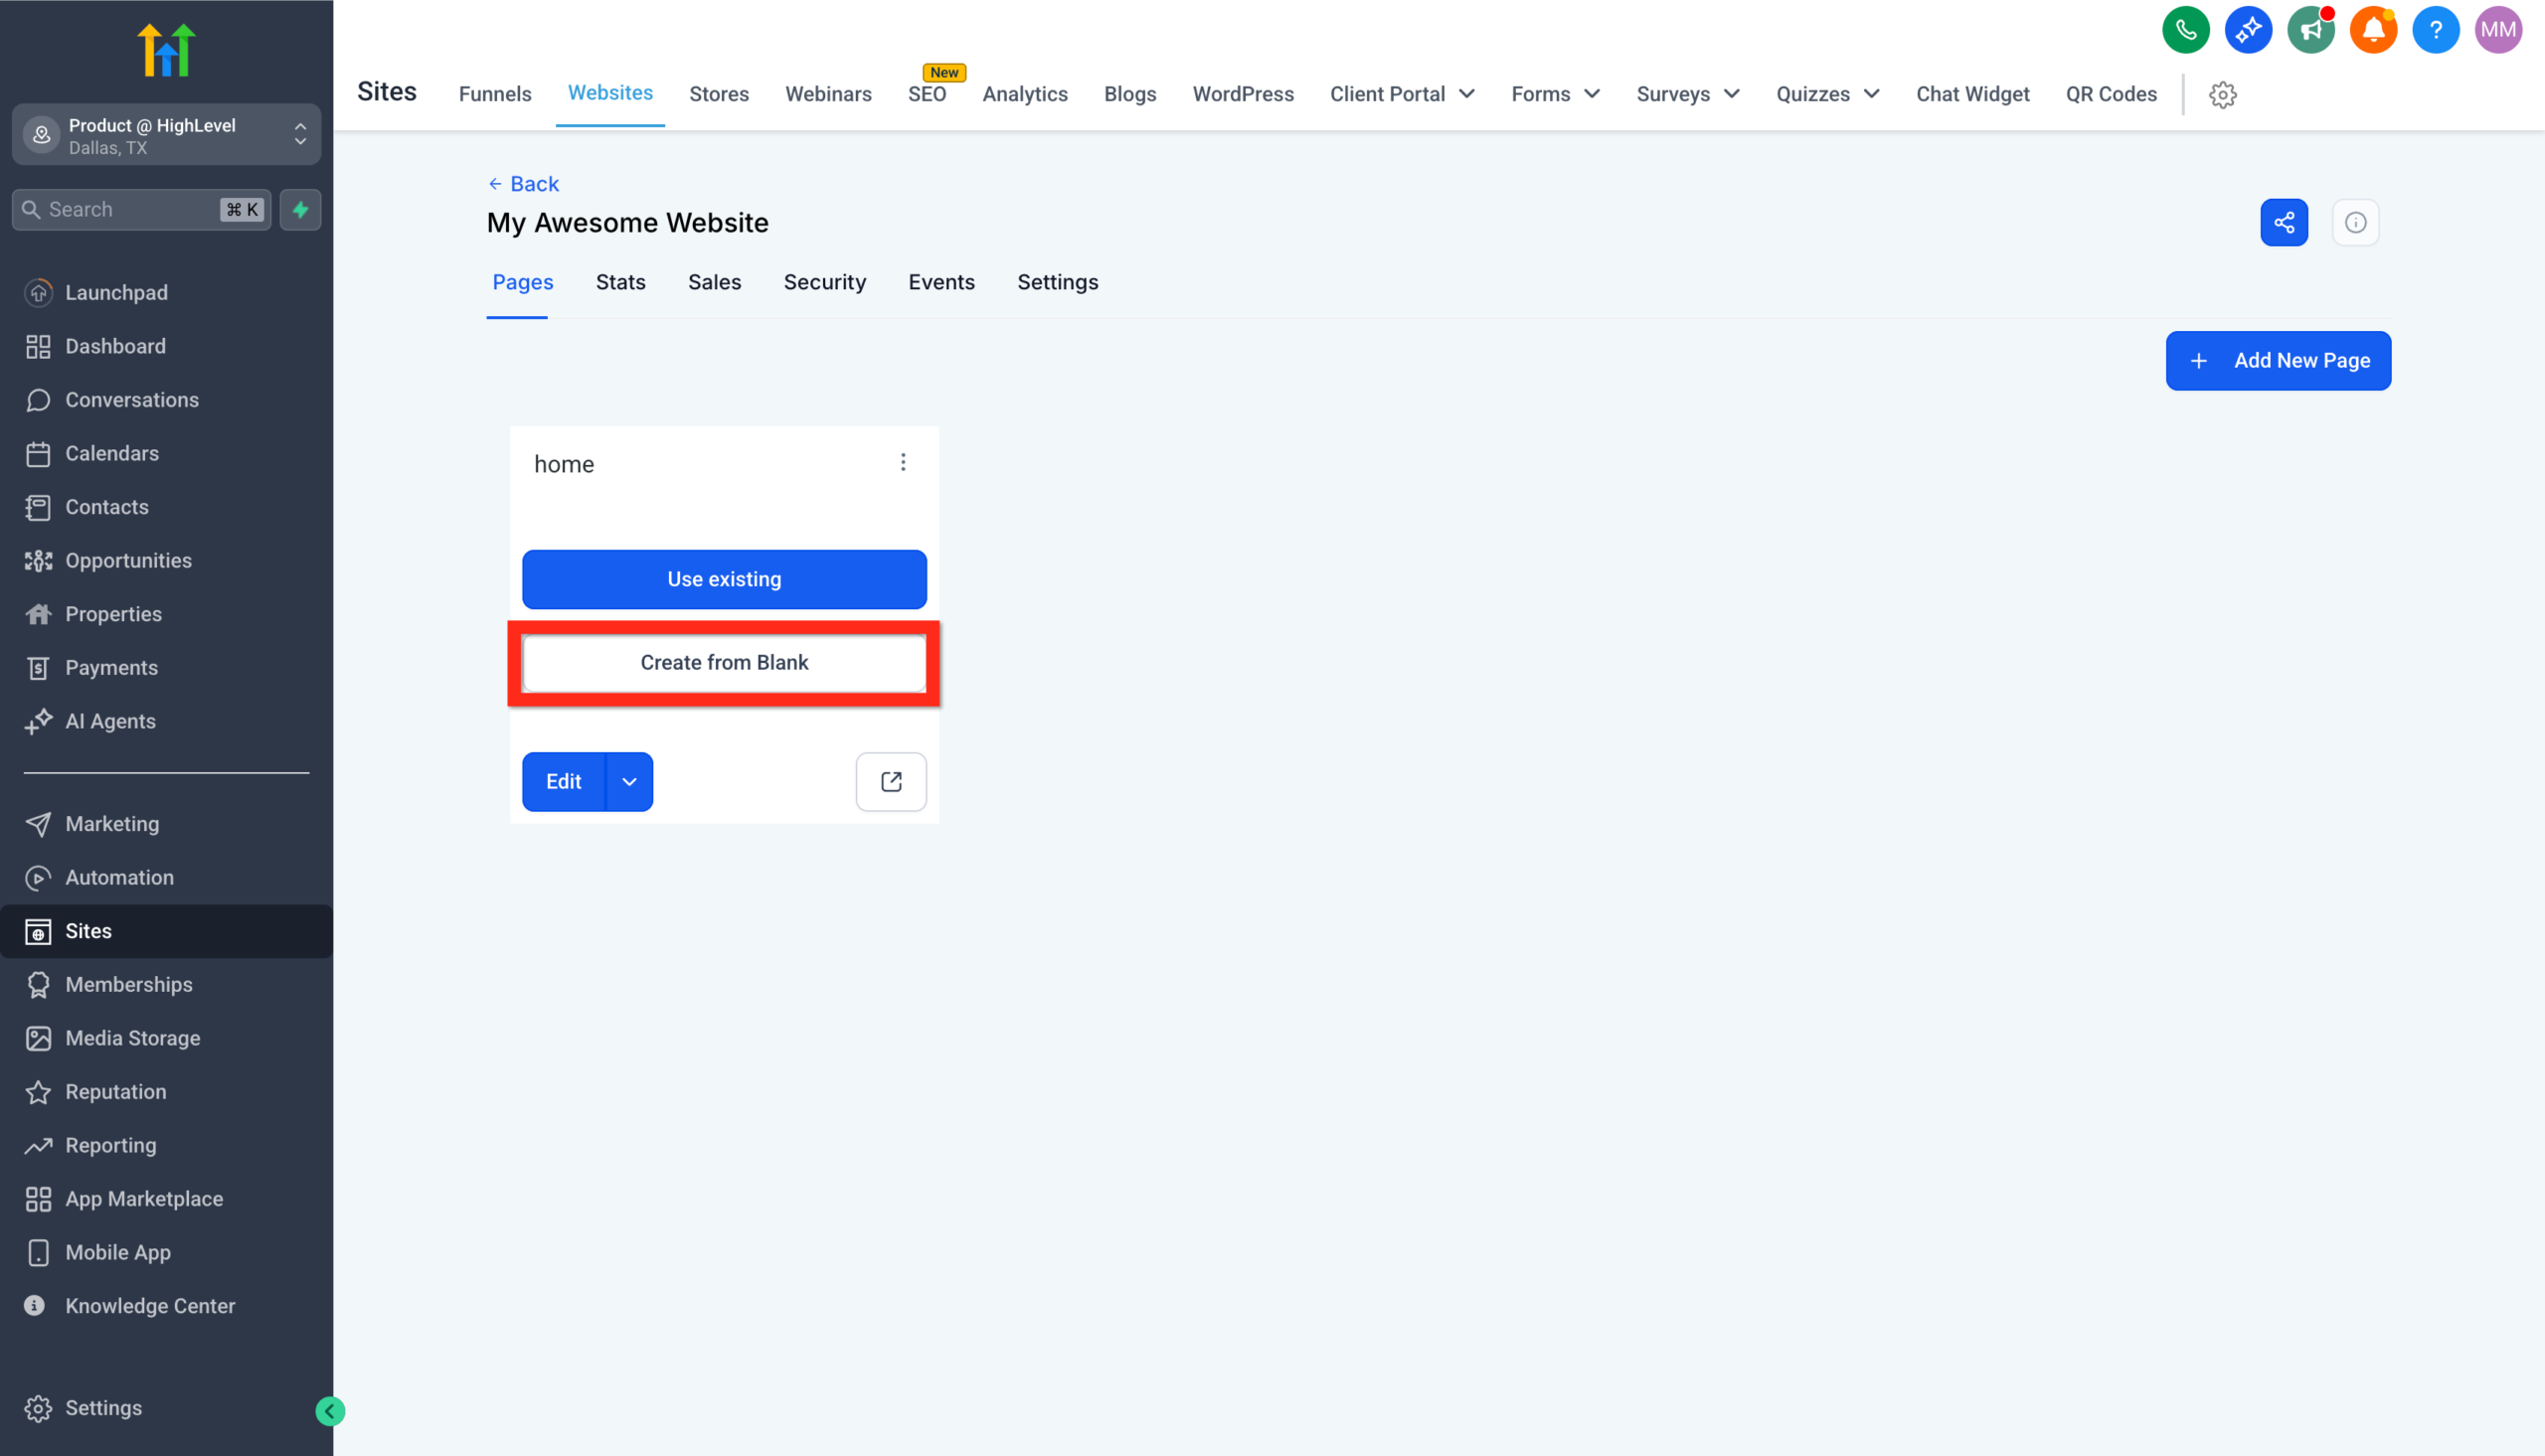Preview the home page via external link icon
2545x1456 pixels.
click(x=890, y=781)
